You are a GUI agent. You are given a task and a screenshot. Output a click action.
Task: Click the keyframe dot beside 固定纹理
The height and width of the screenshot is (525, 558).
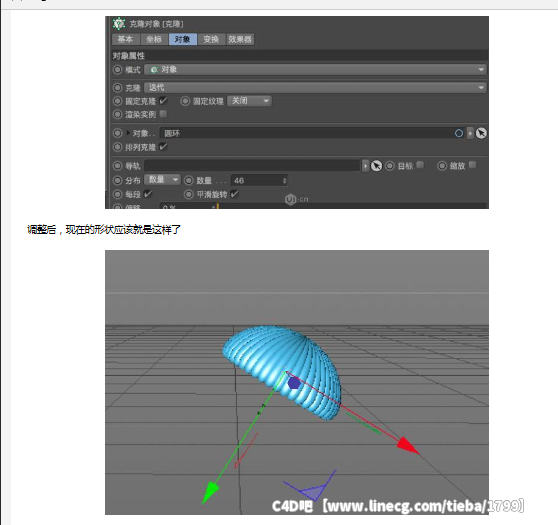(185, 101)
